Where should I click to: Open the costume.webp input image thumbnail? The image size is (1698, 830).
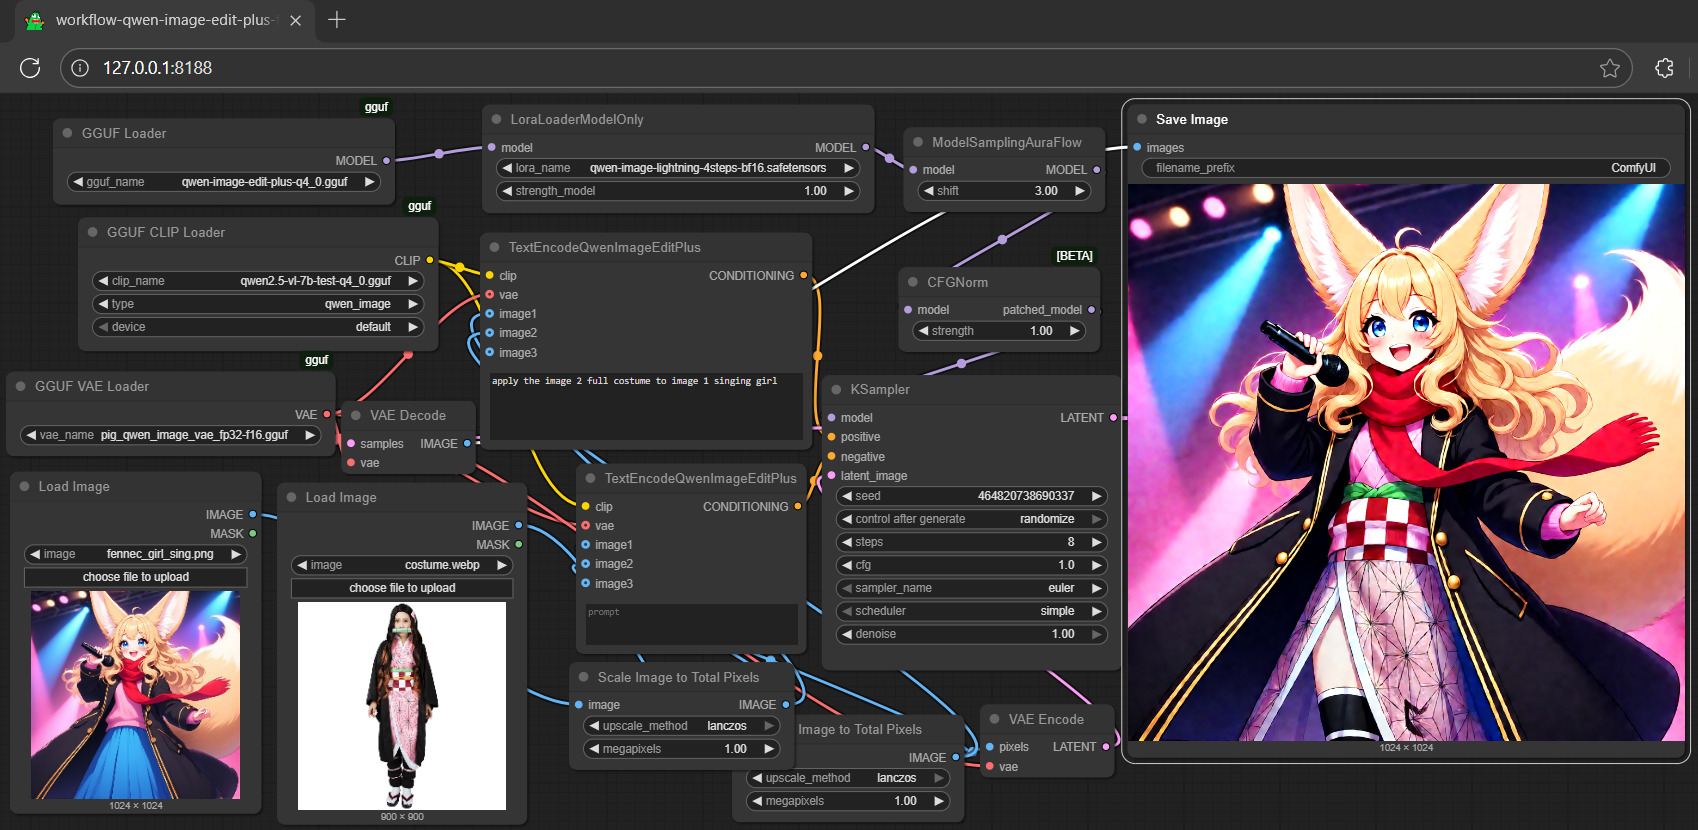tap(402, 706)
